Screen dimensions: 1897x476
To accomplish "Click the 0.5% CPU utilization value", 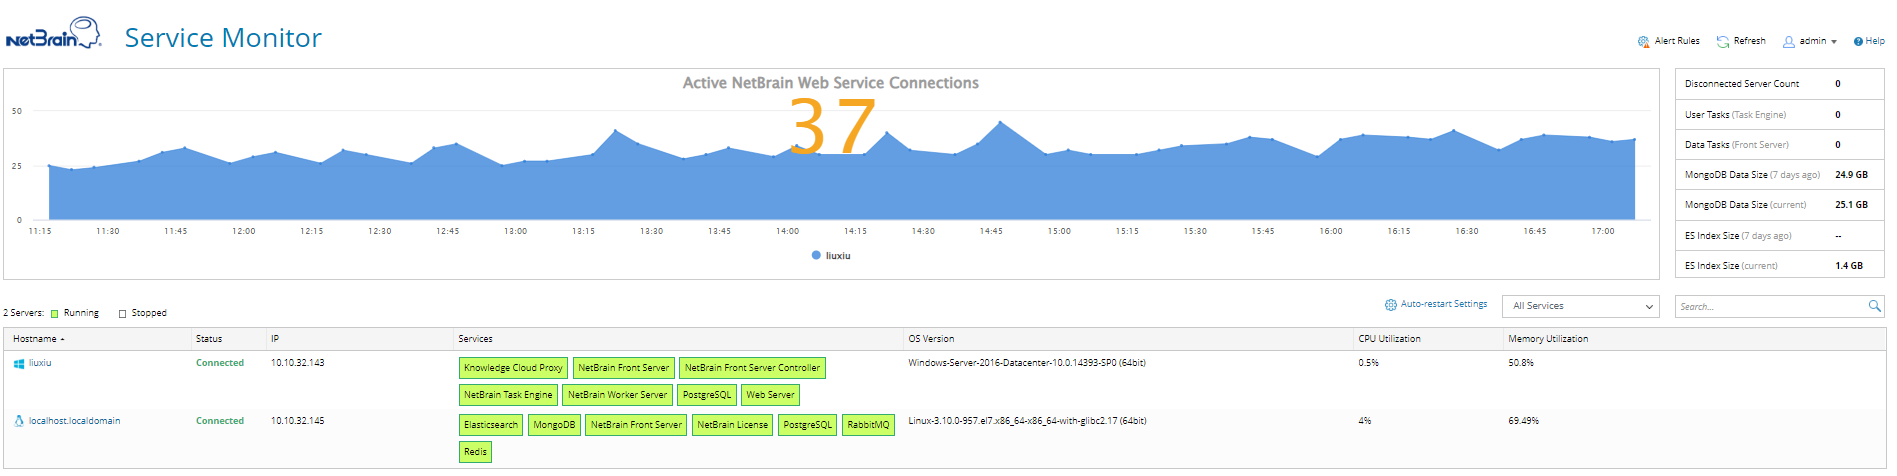I will [x=1368, y=363].
